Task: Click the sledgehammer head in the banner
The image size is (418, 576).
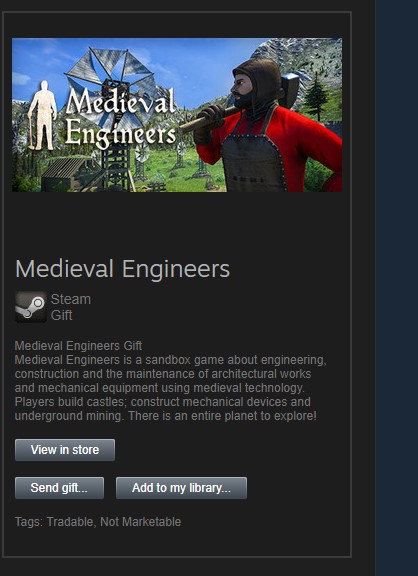Action: click(288, 89)
